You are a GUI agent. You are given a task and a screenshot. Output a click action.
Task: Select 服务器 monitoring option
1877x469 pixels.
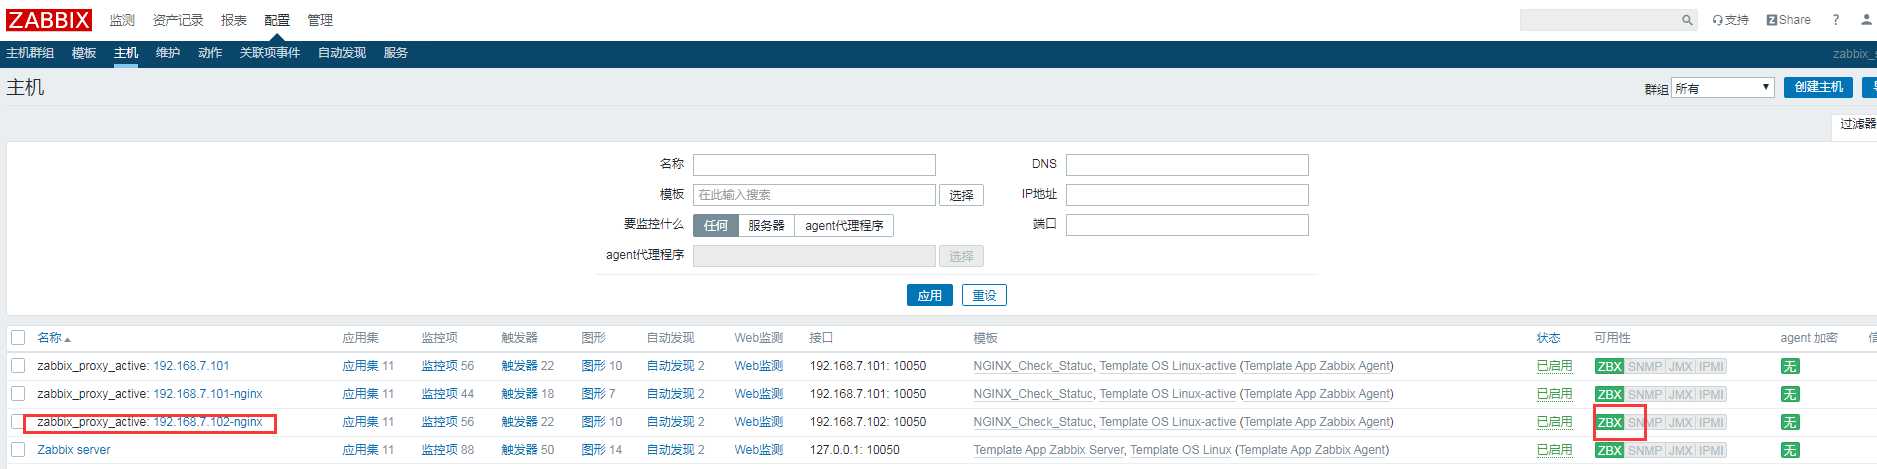point(766,226)
